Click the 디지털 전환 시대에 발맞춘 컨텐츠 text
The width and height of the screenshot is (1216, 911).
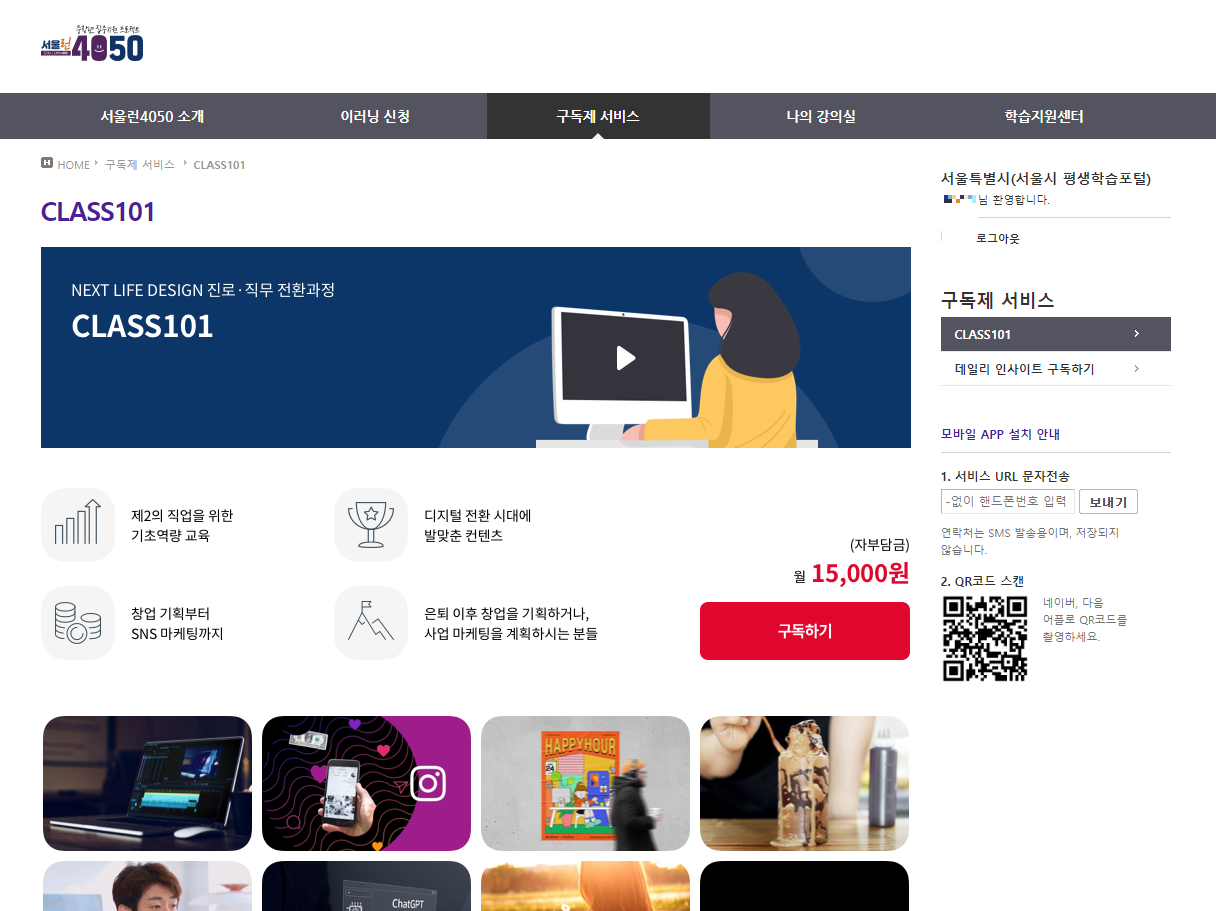pyautogui.click(x=477, y=525)
